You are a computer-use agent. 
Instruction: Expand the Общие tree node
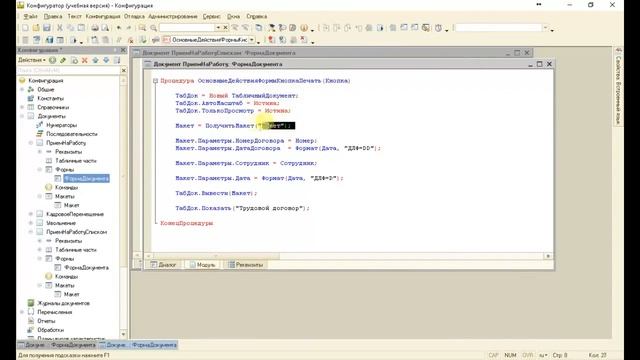[x=22, y=89]
